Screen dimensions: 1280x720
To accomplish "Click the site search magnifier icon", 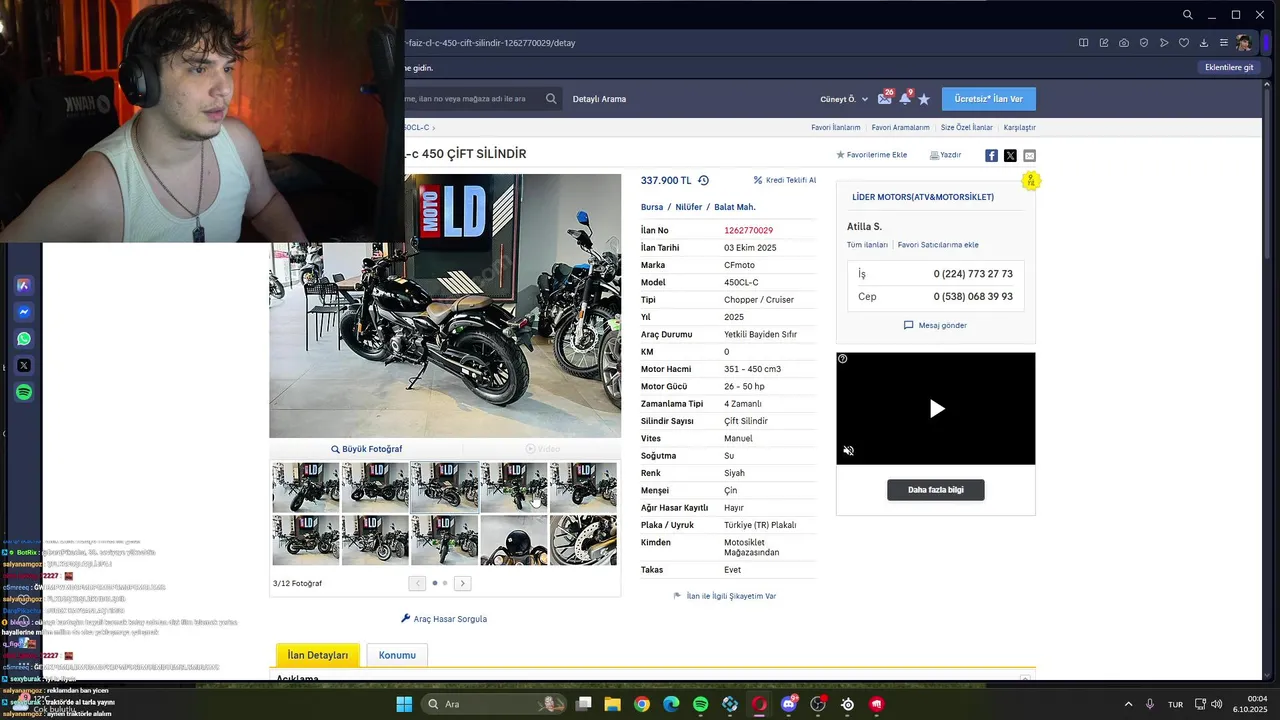I will tap(551, 99).
